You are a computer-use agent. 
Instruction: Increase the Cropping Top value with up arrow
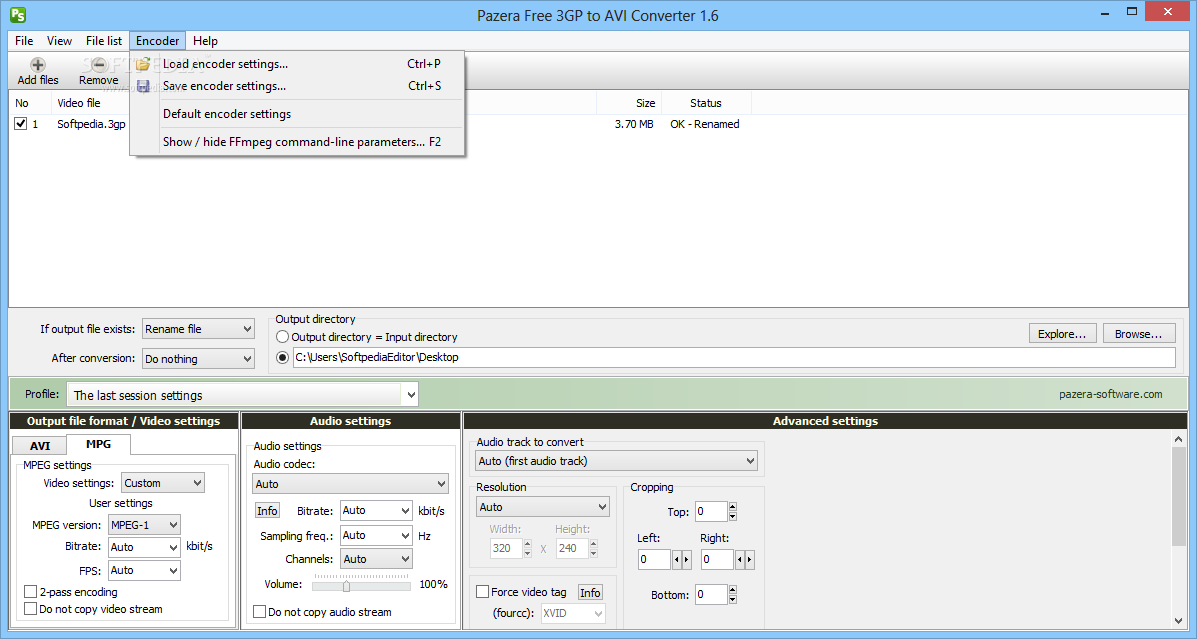tap(733, 507)
